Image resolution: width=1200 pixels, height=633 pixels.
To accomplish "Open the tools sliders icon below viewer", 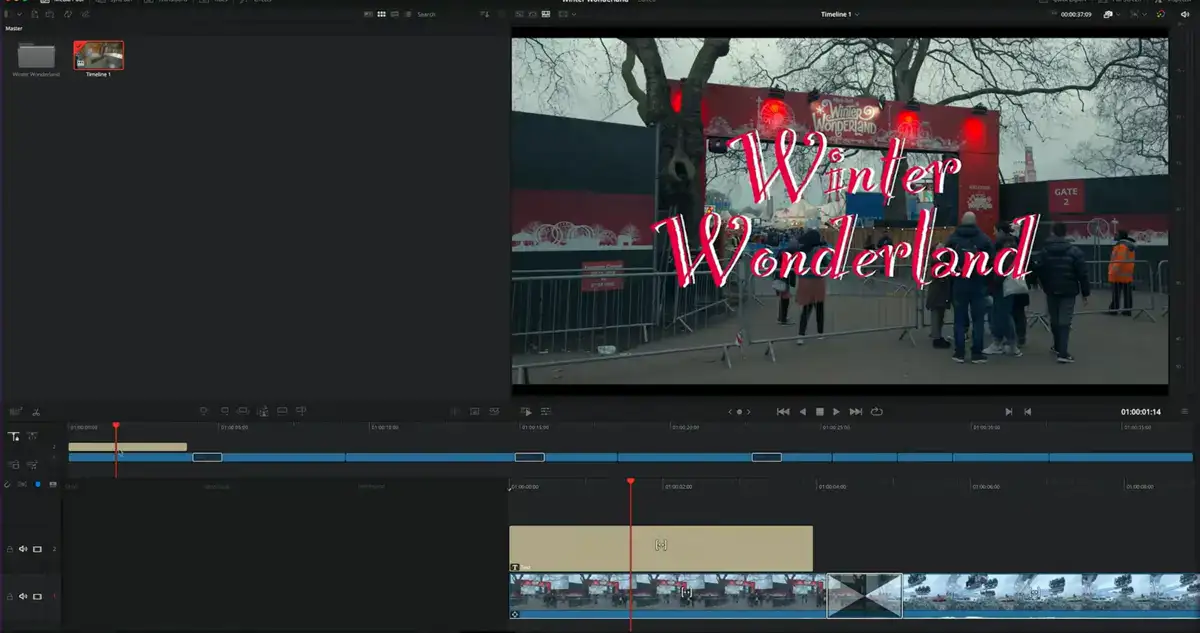I will point(546,411).
